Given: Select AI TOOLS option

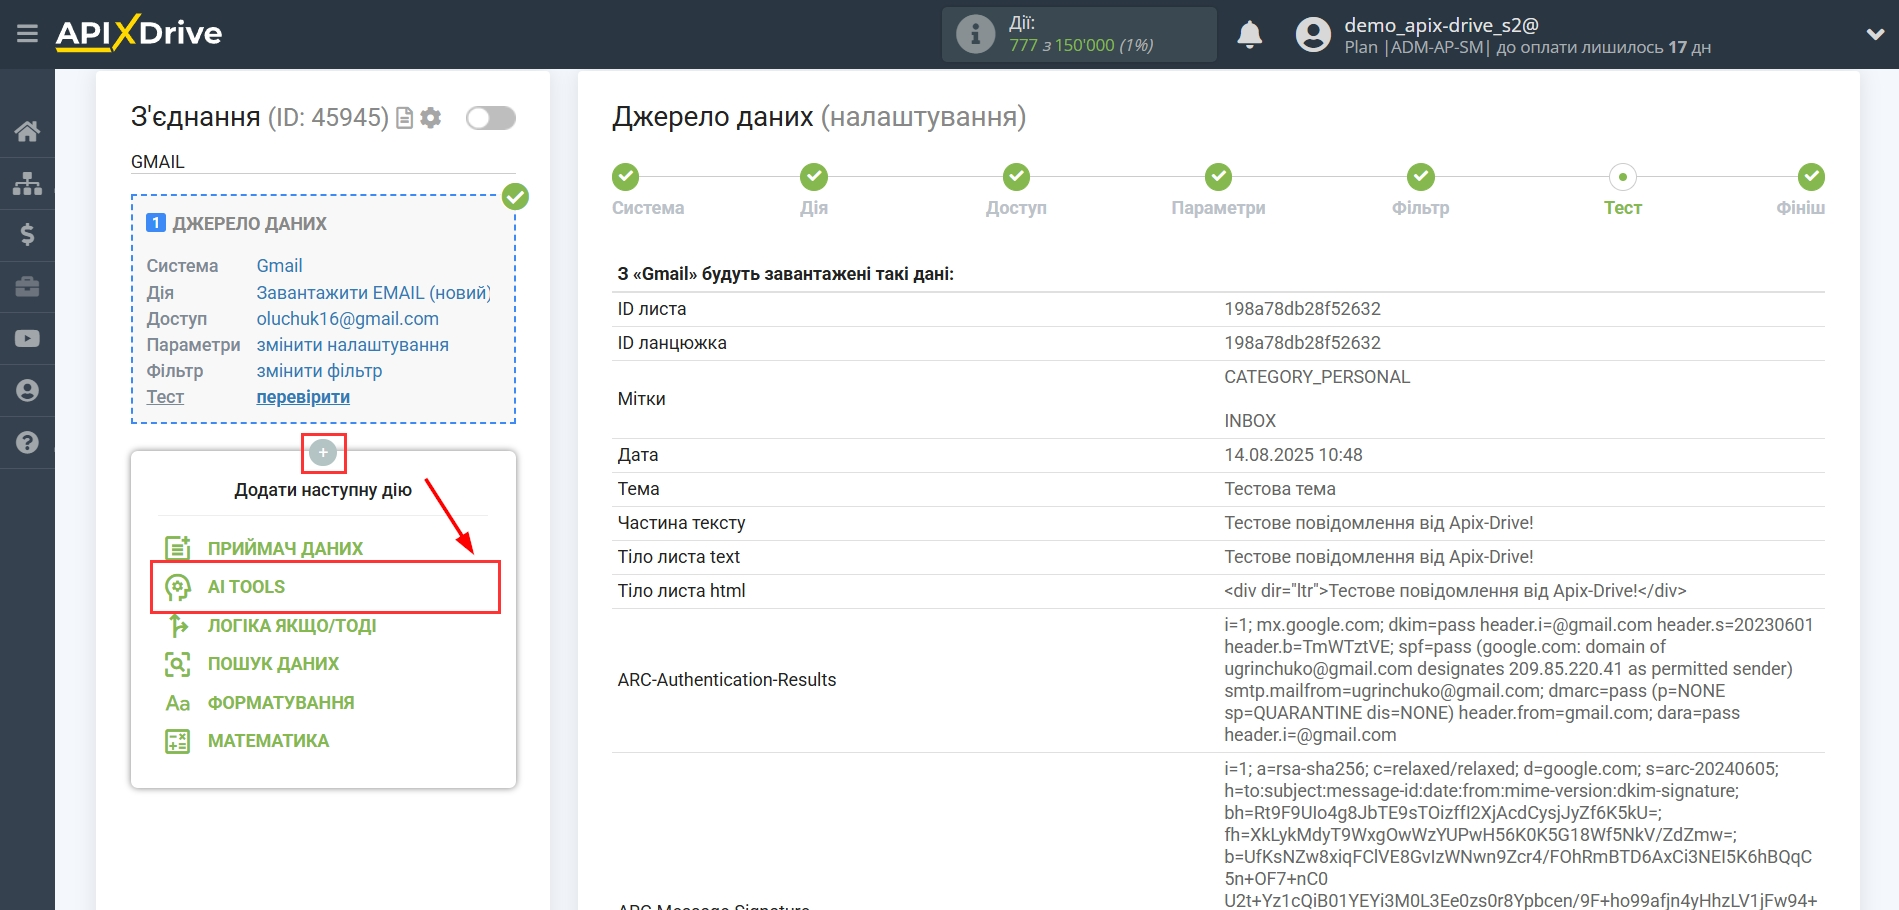Looking at the screenshot, I should (246, 587).
